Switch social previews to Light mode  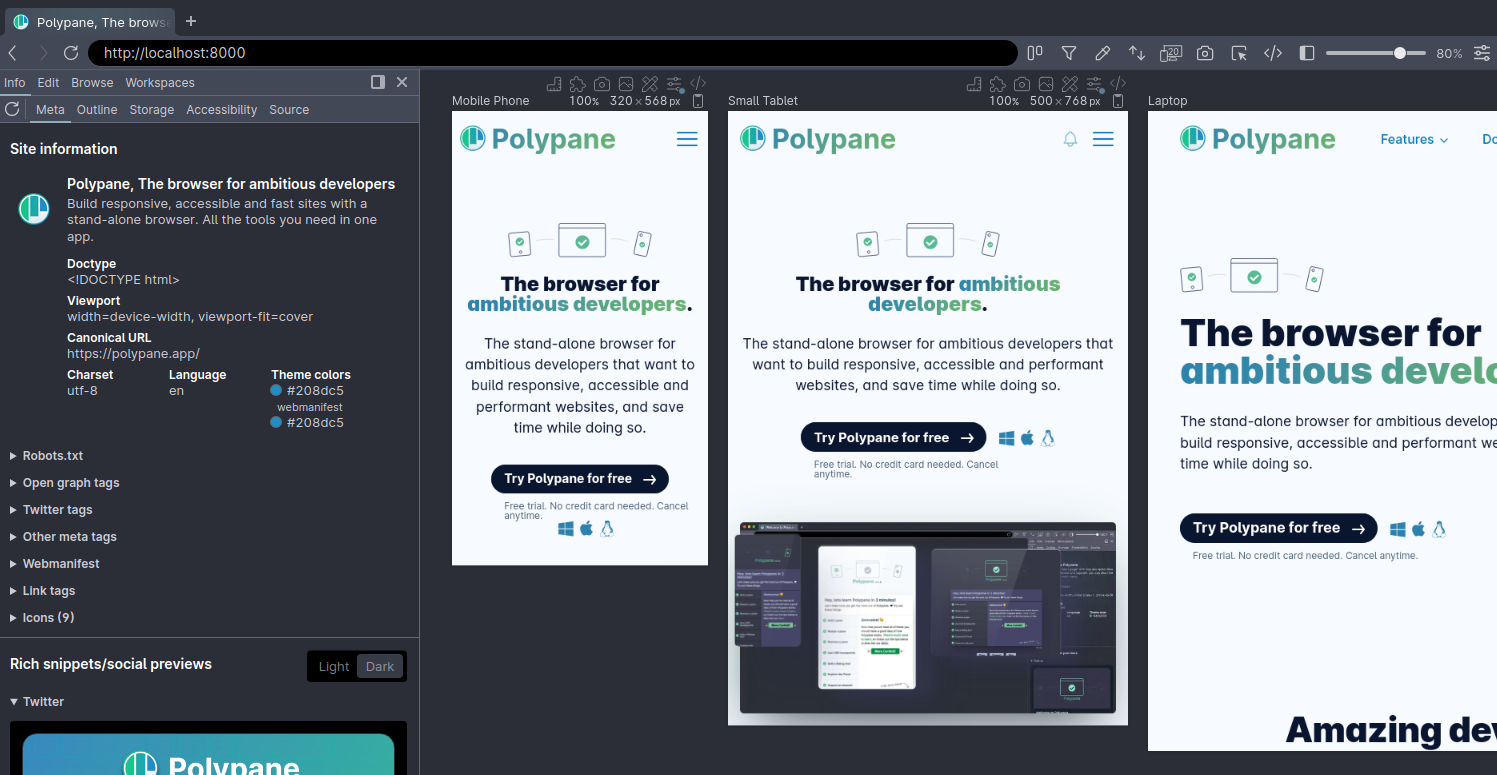[334, 667]
